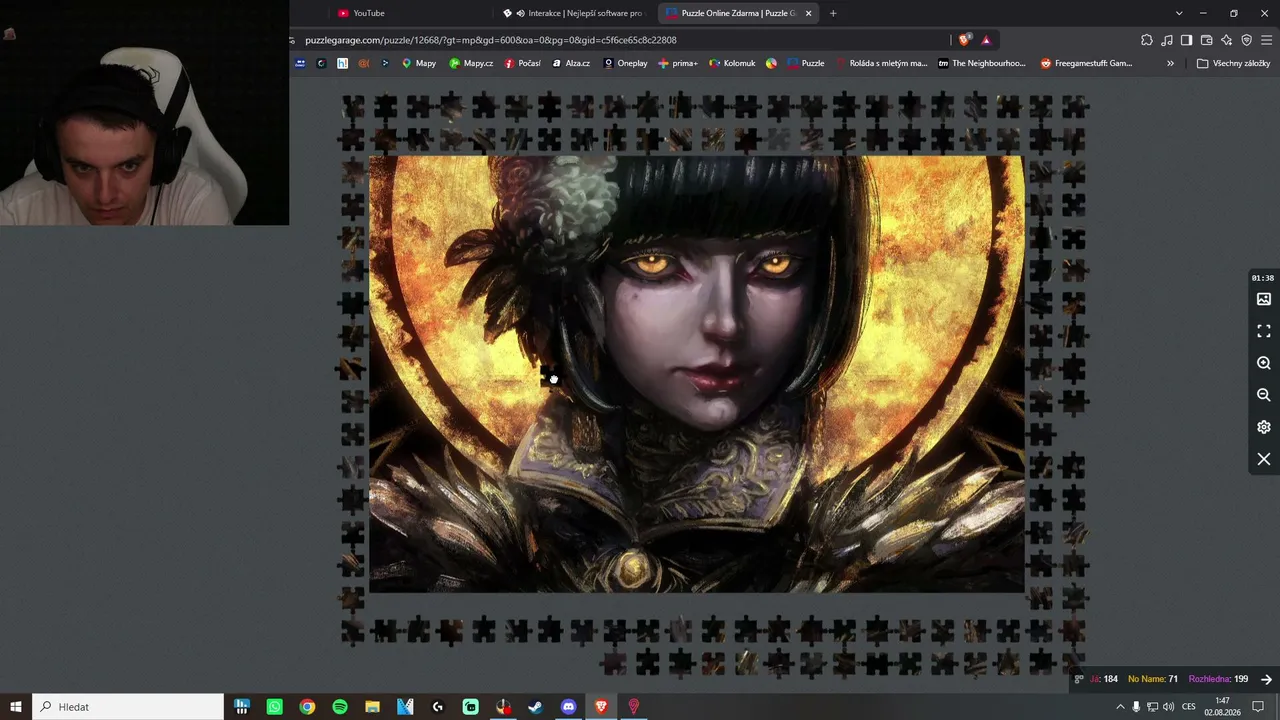Open the browser extensions puzzle icon
This screenshot has width=1280, height=720.
[1147, 40]
